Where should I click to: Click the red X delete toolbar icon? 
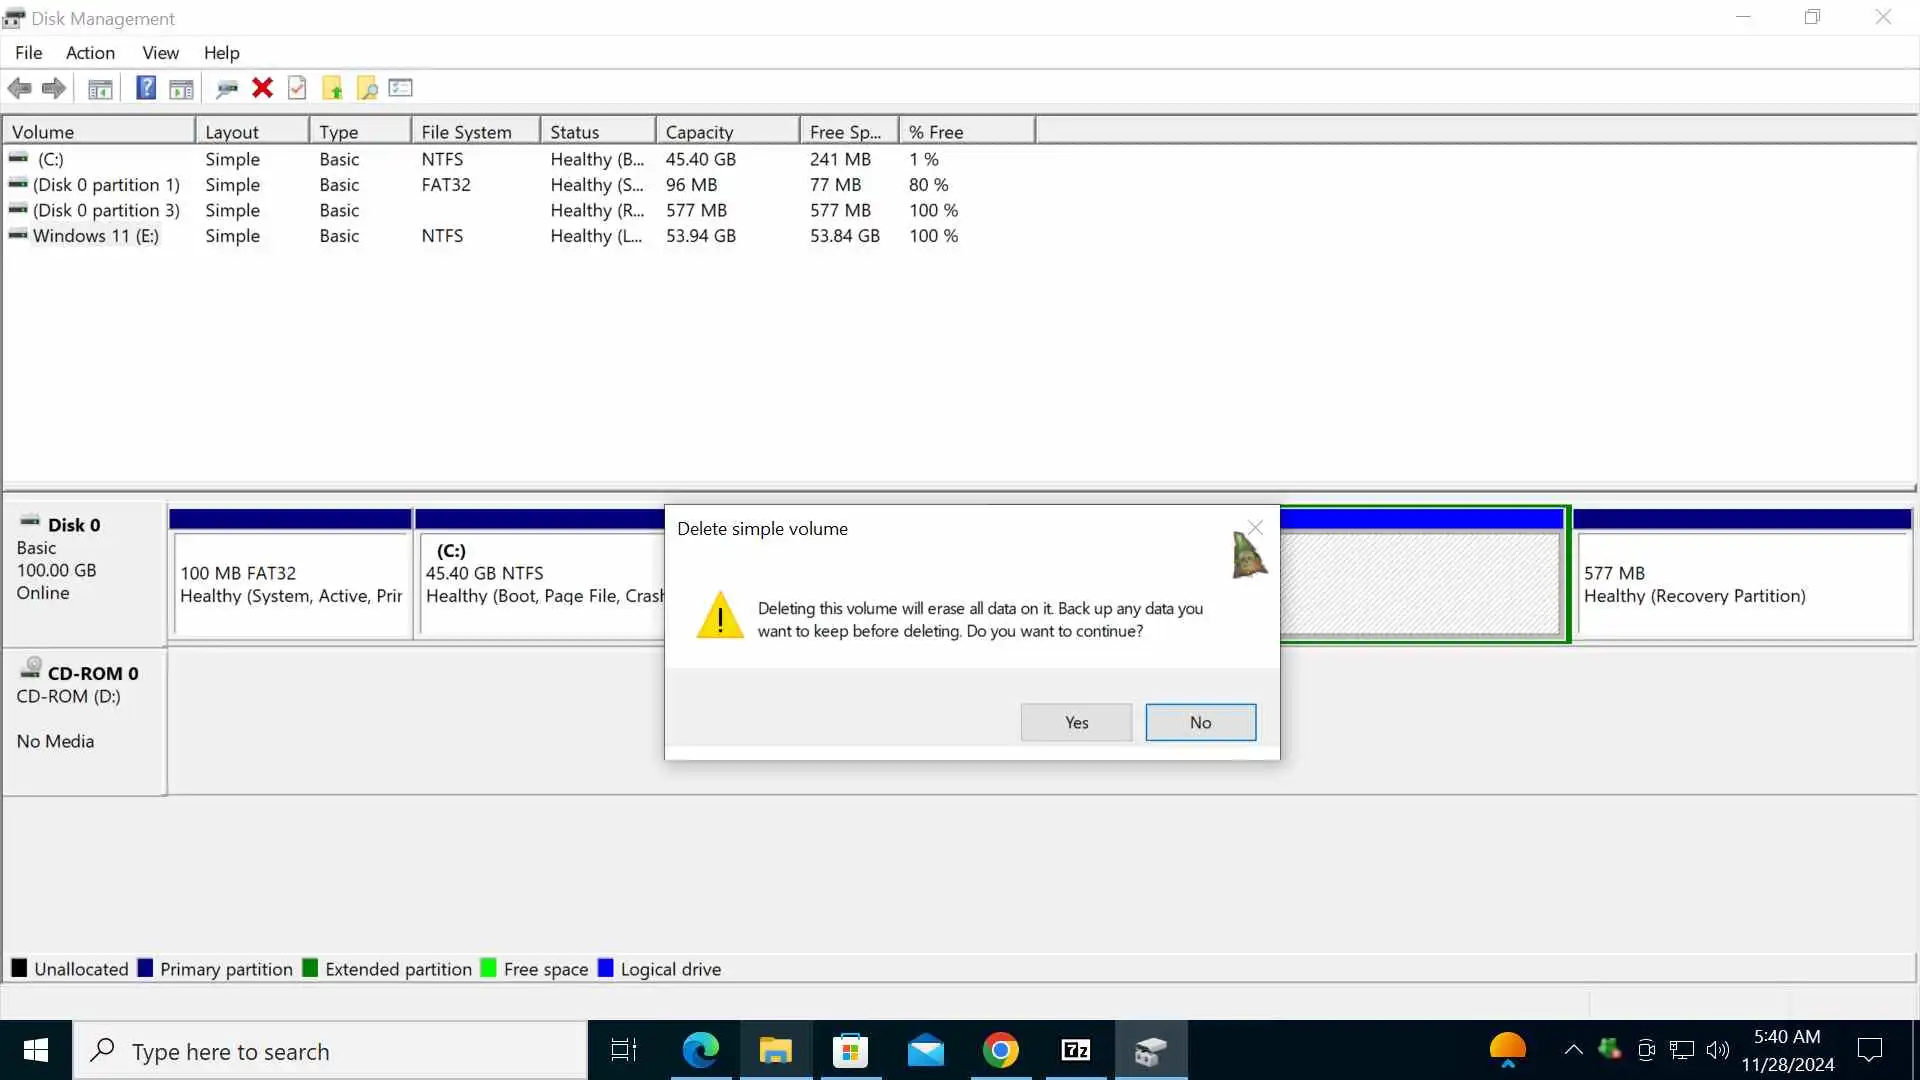pyautogui.click(x=262, y=88)
